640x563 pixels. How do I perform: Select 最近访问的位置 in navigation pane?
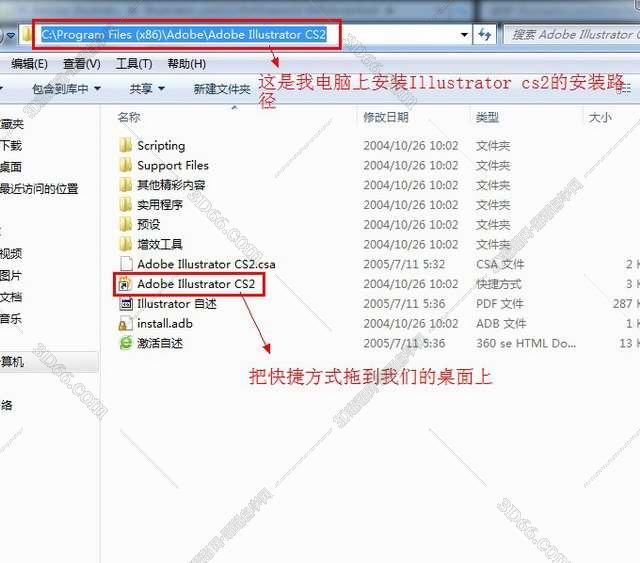(39, 189)
